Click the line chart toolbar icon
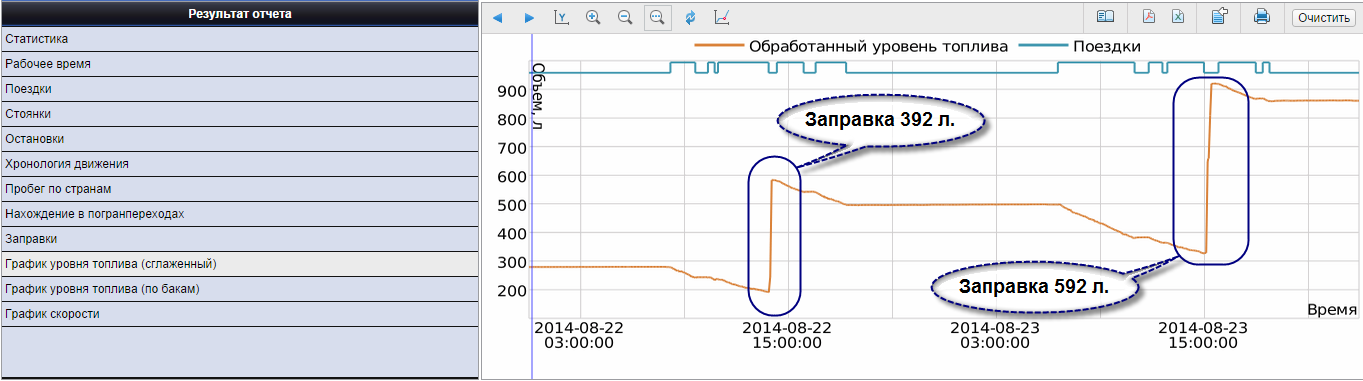 [722, 17]
